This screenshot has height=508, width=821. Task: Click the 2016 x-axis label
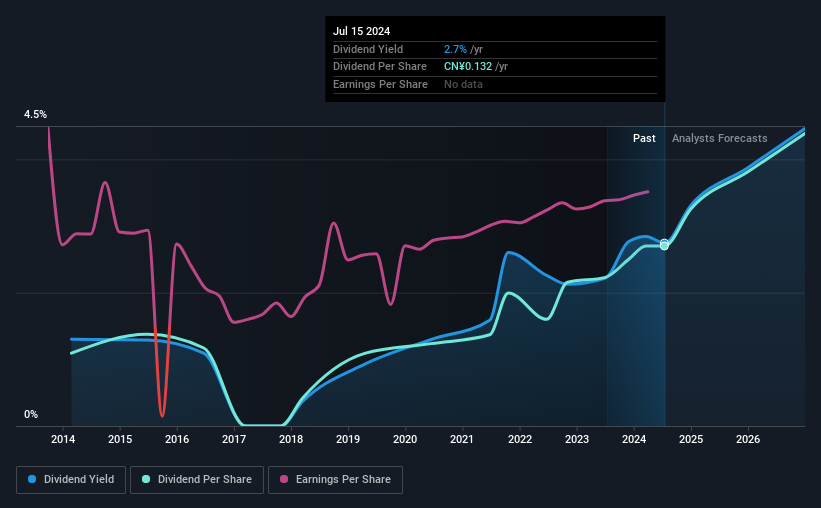177,439
